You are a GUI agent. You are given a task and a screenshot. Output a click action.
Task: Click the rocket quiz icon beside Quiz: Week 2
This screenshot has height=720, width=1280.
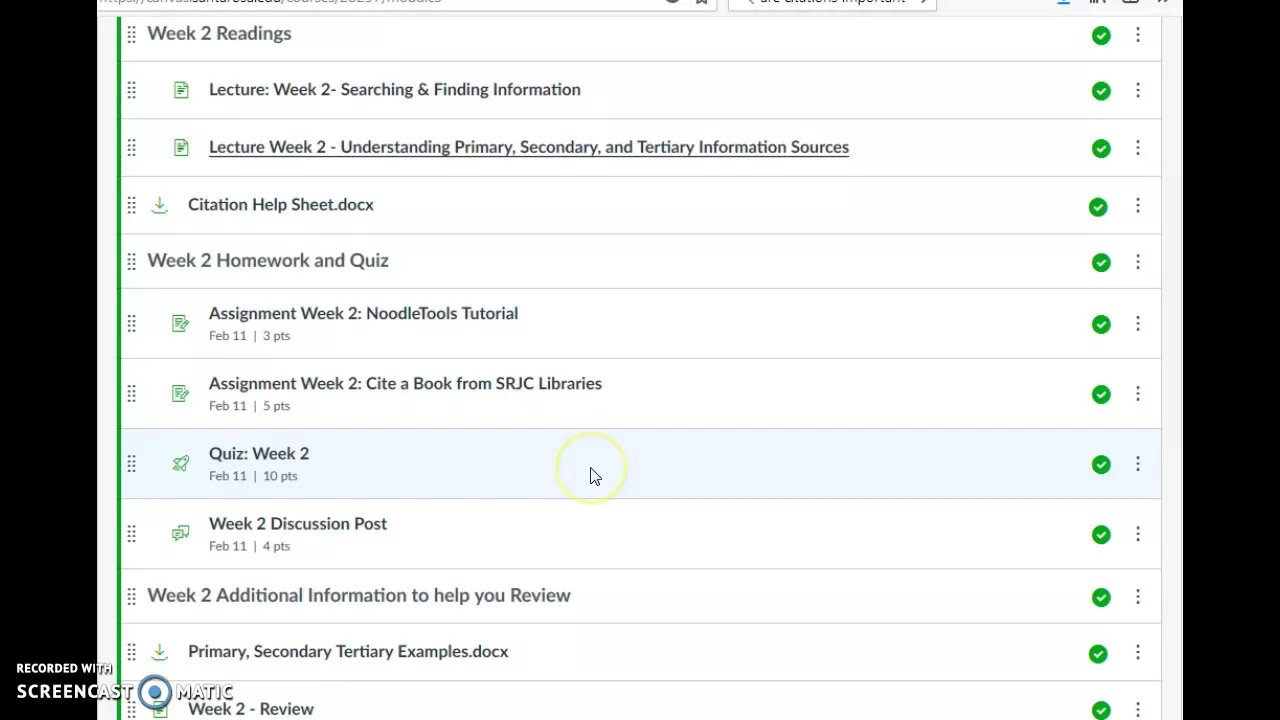(181, 464)
